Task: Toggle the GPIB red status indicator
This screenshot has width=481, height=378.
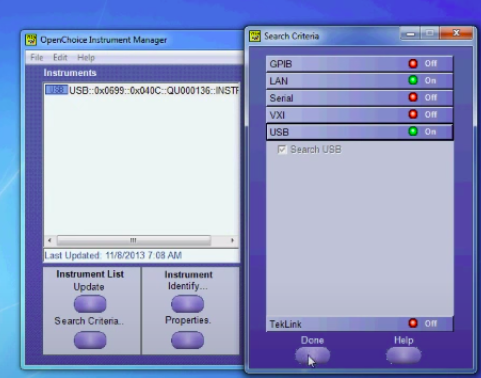Action: click(413, 63)
